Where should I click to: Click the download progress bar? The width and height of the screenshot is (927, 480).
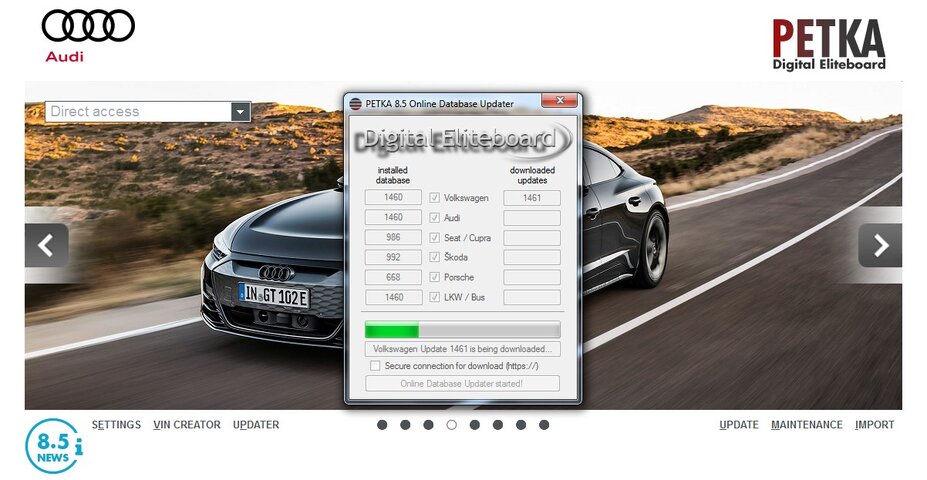[462, 329]
